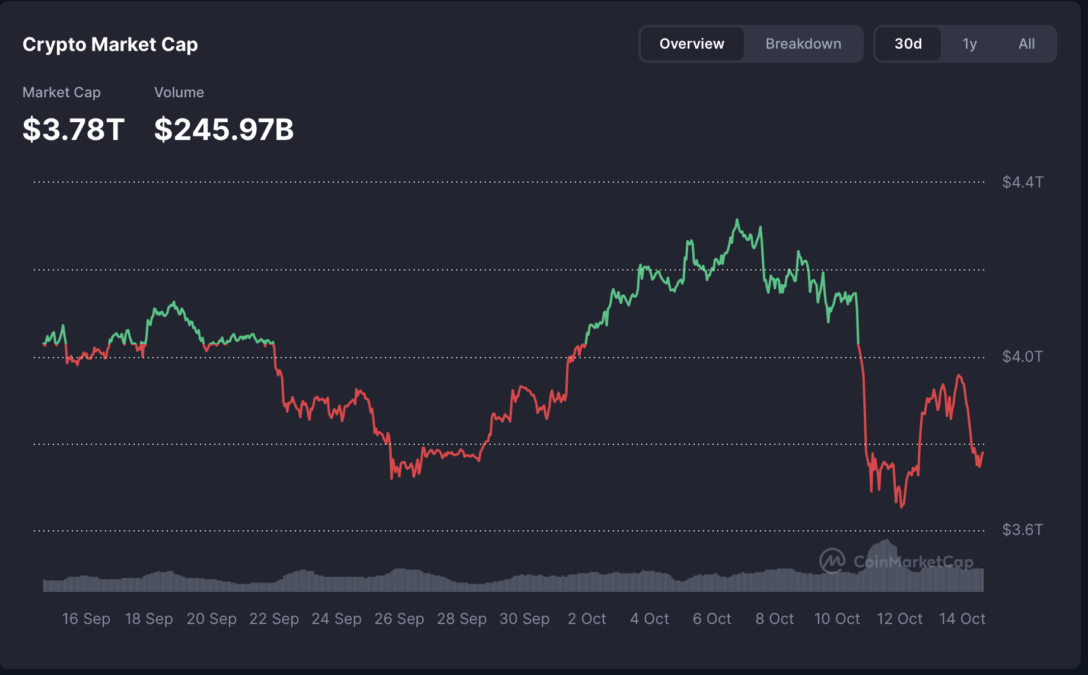
Task: Click the $3.6T axis label
Action: coord(1022,530)
